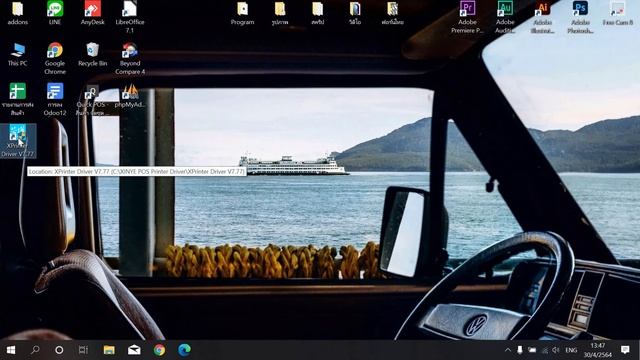Open the Windows Start menu
The width and height of the screenshot is (640, 360).
pos(11,350)
